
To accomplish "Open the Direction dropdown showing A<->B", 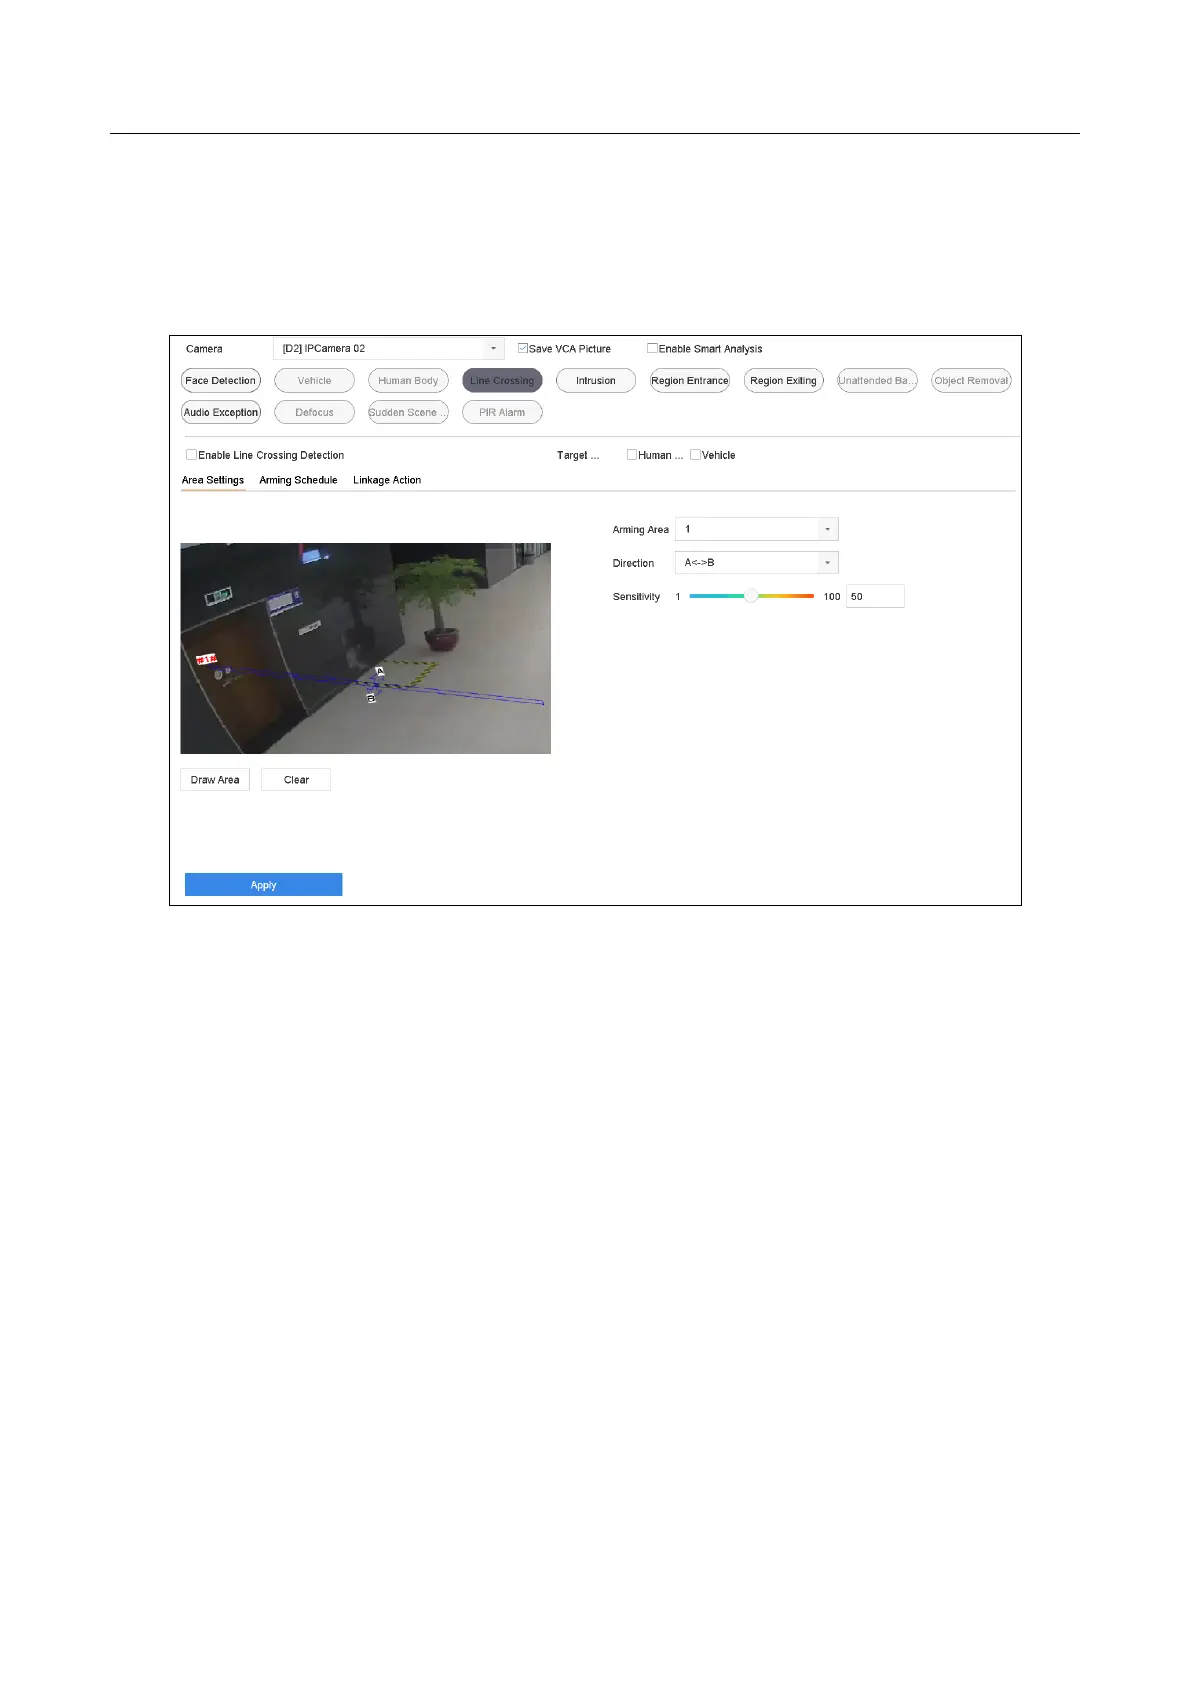I will [x=757, y=563].
